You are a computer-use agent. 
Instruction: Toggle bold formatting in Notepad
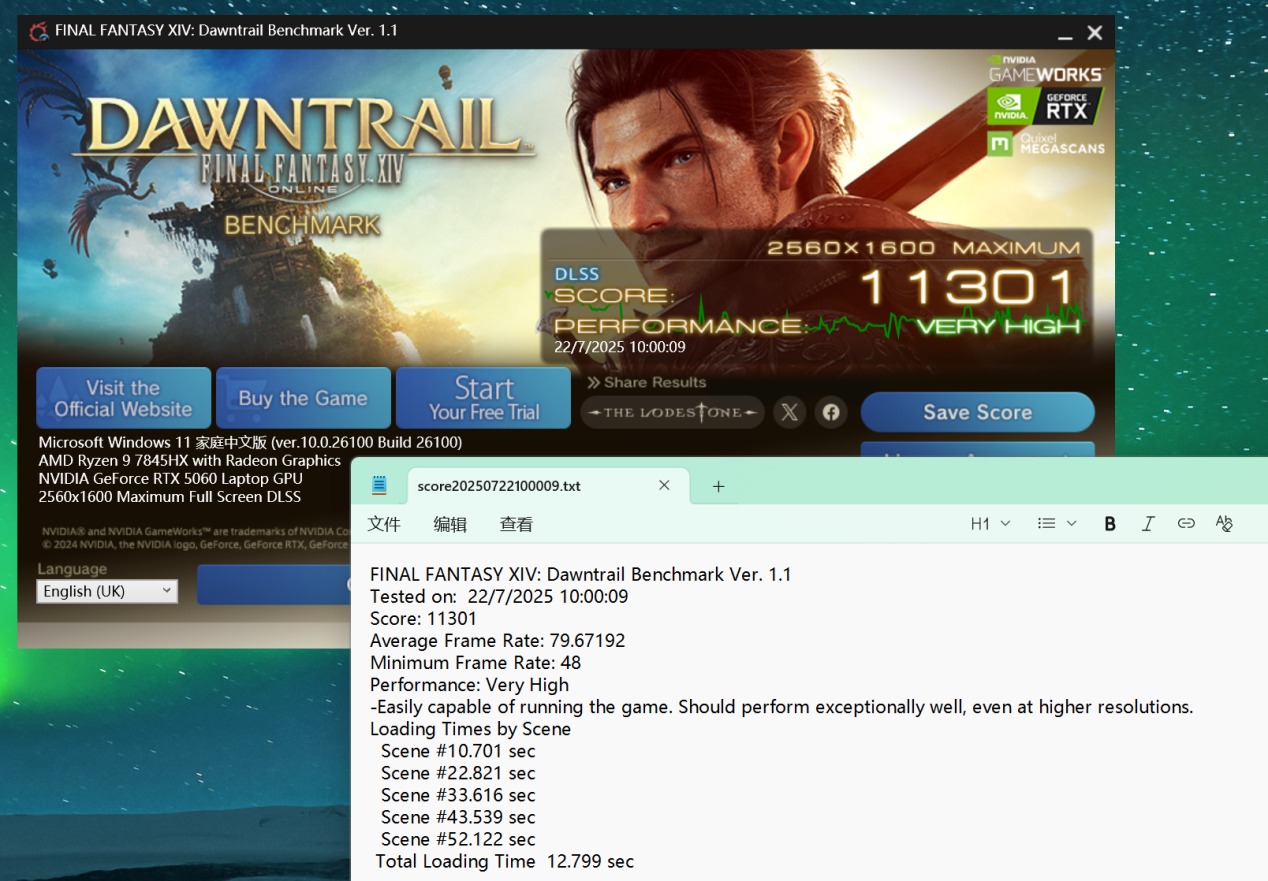pos(1110,523)
